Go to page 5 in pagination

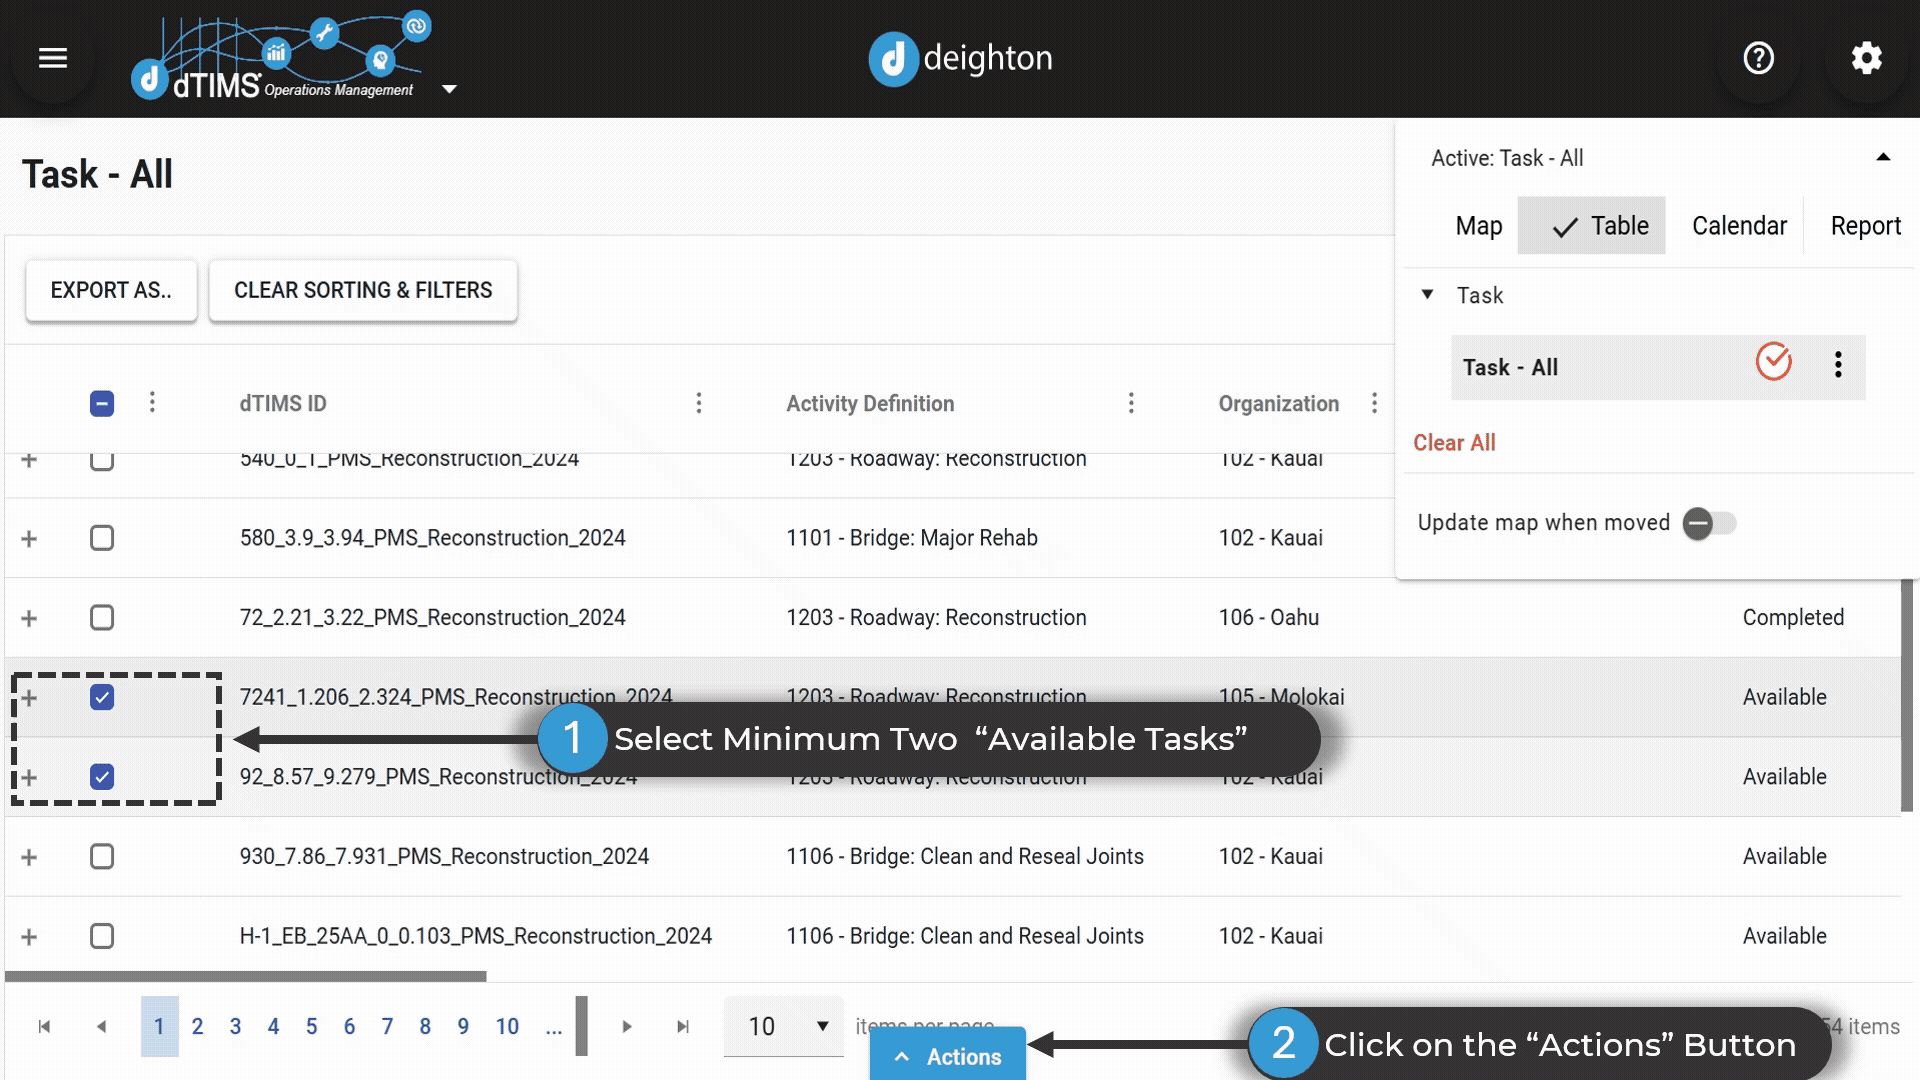(311, 1026)
